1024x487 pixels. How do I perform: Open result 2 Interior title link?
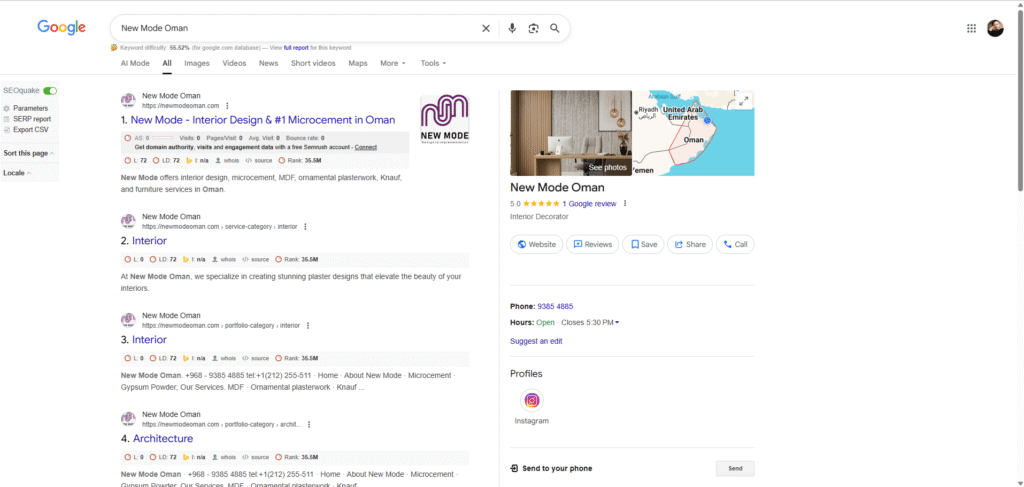[x=149, y=241]
